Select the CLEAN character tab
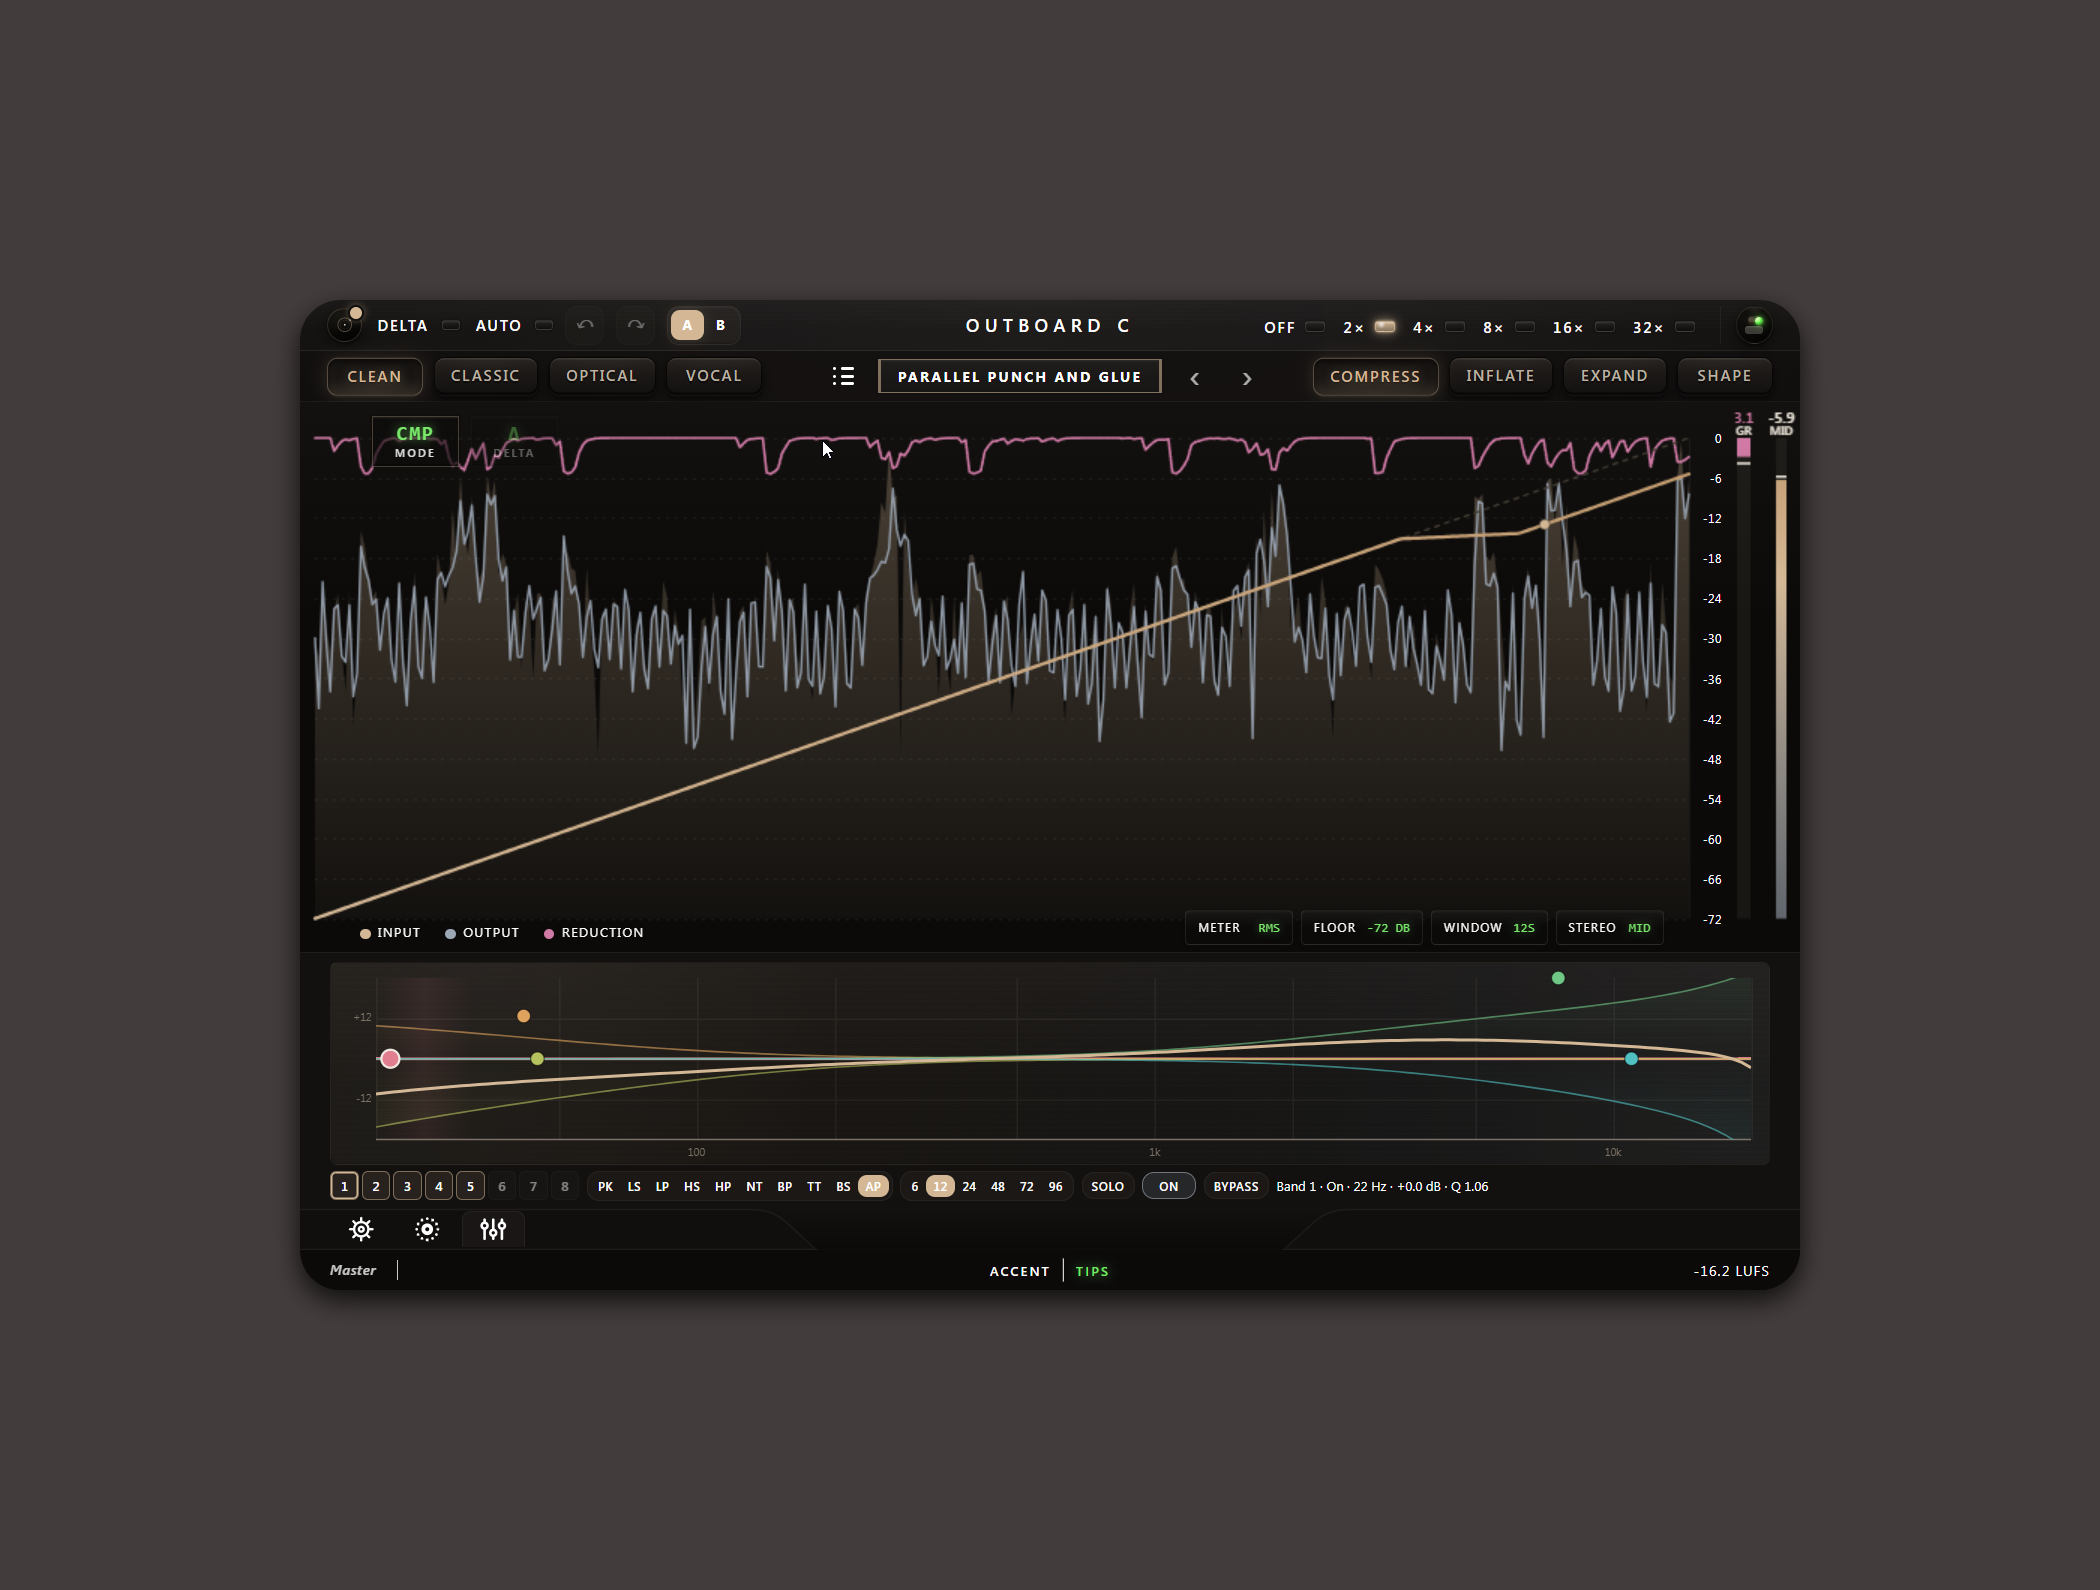The height and width of the screenshot is (1590, 2100). (374, 376)
